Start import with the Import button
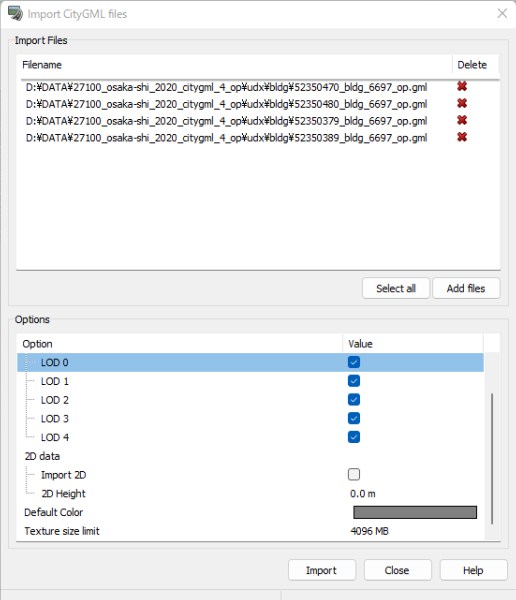Viewport: 516px width, 600px height. [x=322, y=570]
